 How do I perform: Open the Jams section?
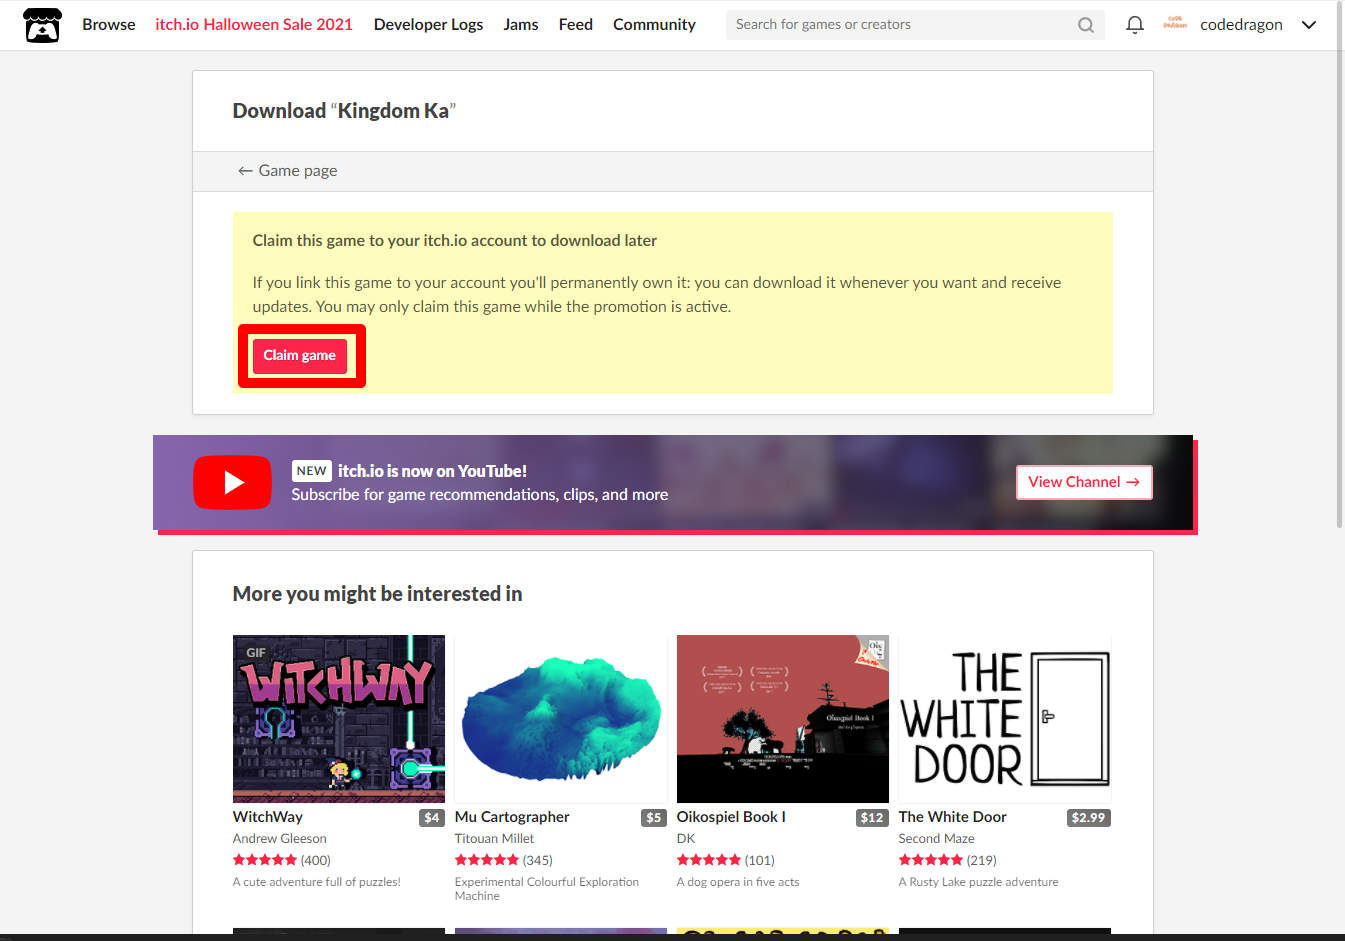point(521,25)
